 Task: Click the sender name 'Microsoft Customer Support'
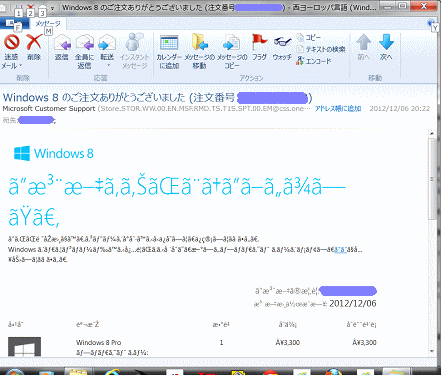(49, 109)
